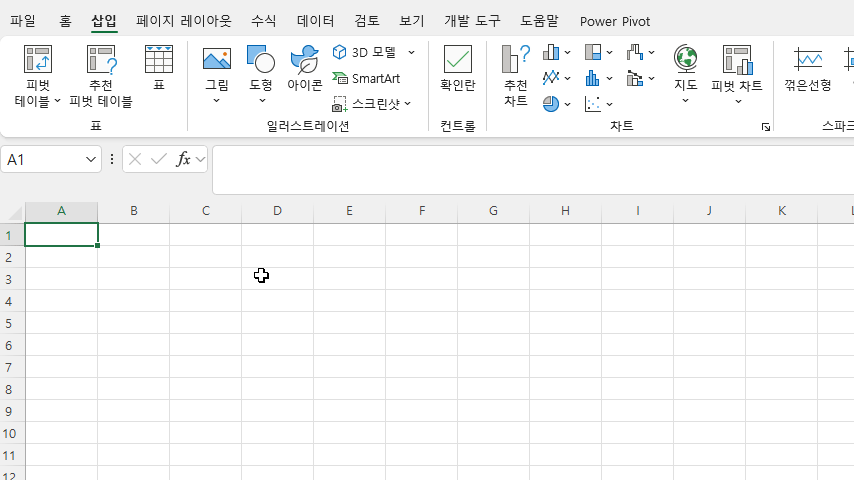Insert a Table (표) icon
This screenshot has height=480, width=854.
click(x=159, y=59)
